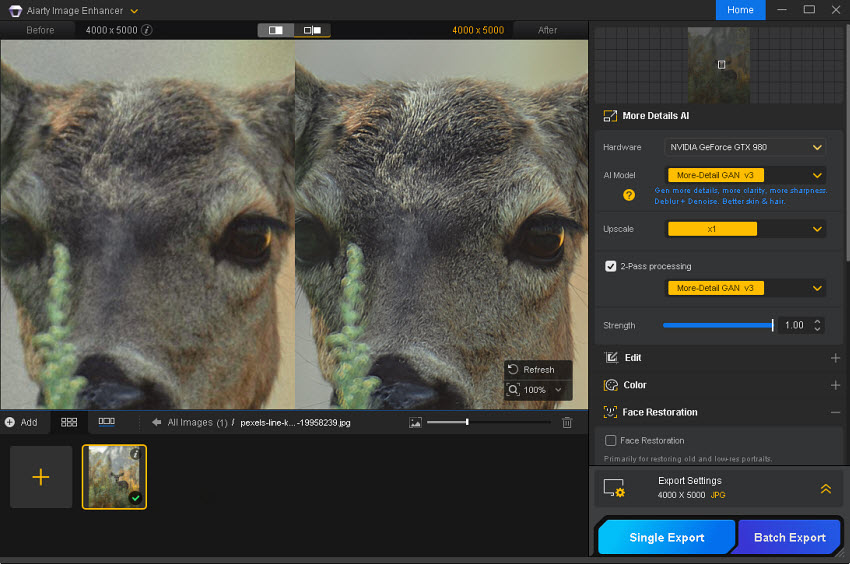
Task: Open the app menu chevron beside the title
Action: point(134,11)
